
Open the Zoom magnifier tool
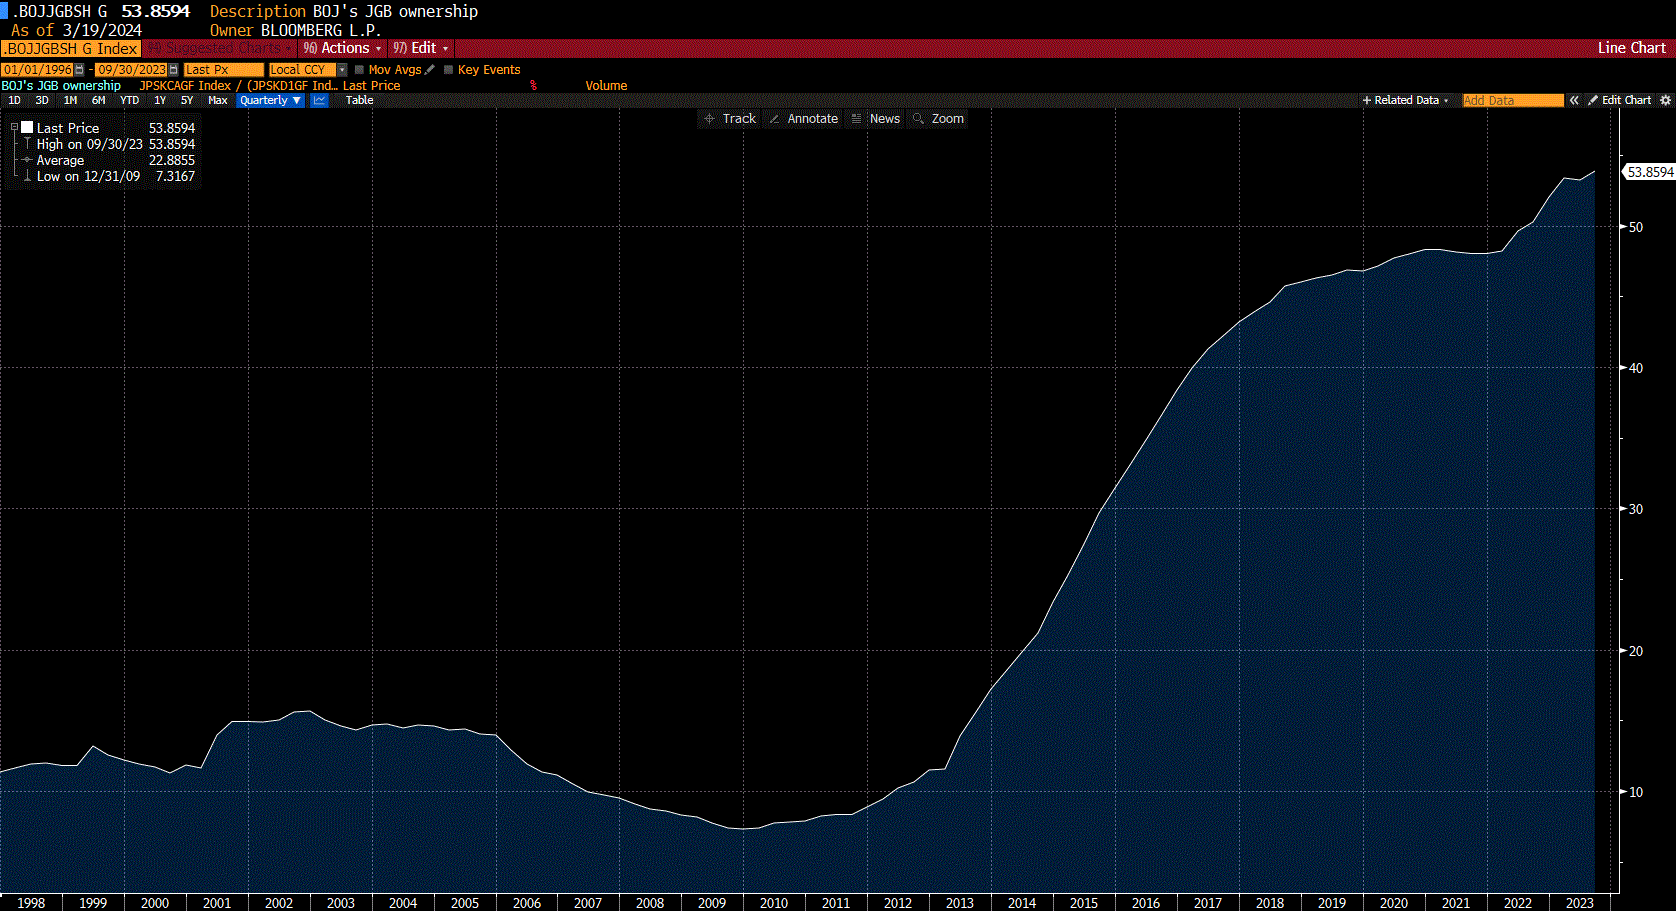(x=938, y=119)
